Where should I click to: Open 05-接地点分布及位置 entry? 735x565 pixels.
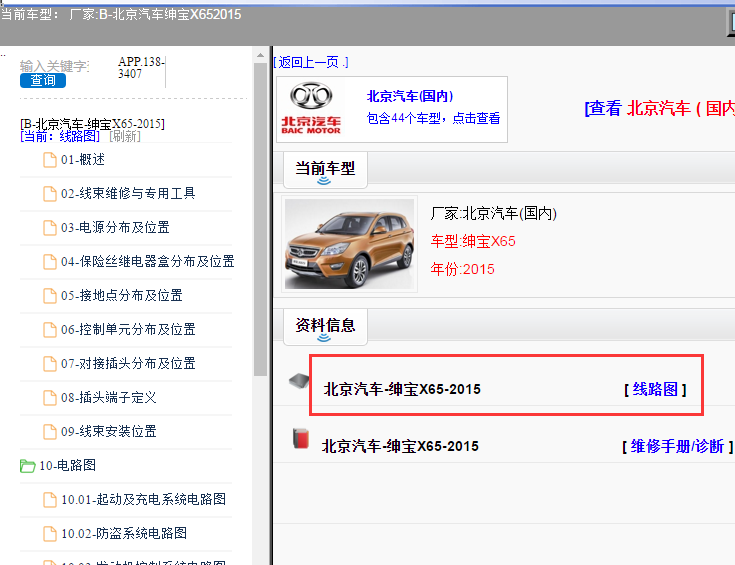coord(122,296)
